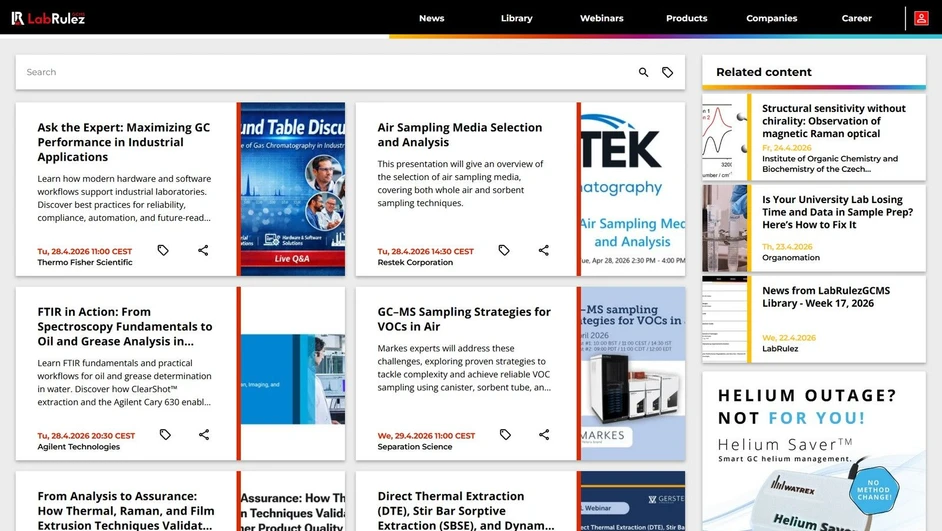This screenshot has width=942, height=531.
Task: Open the News menu
Action: pyautogui.click(x=431, y=18)
